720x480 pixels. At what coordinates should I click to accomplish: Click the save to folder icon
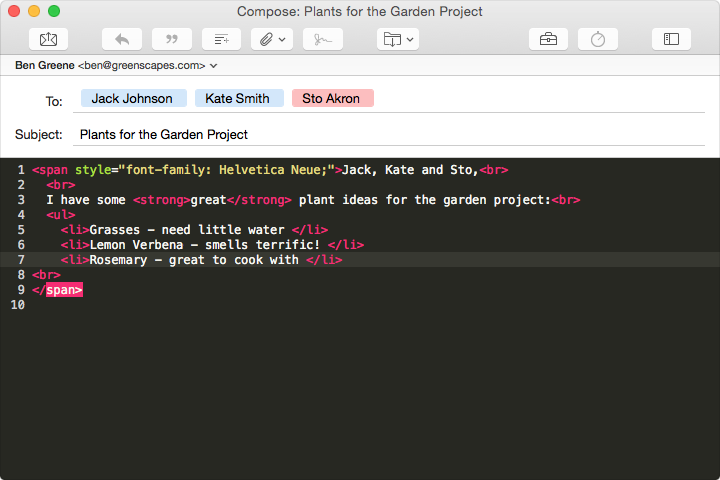click(392, 39)
